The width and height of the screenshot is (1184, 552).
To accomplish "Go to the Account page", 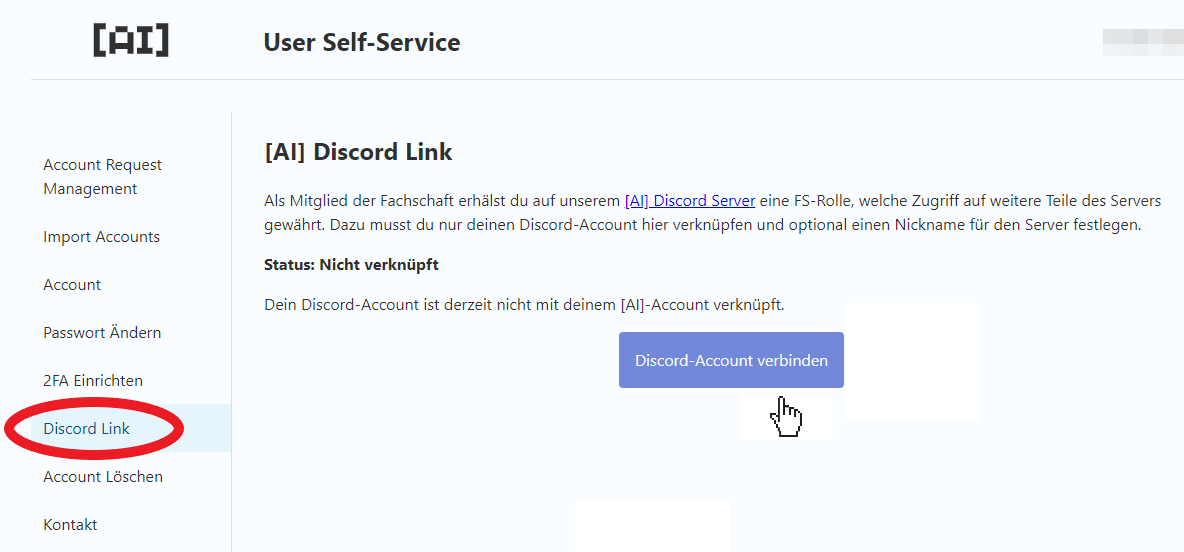I will point(72,285).
